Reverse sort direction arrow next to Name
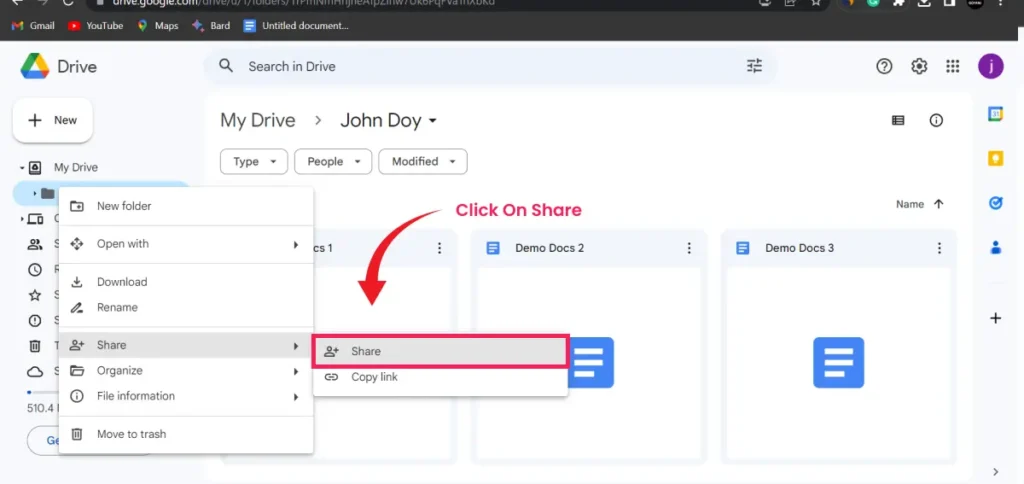 tap(938, 204)
